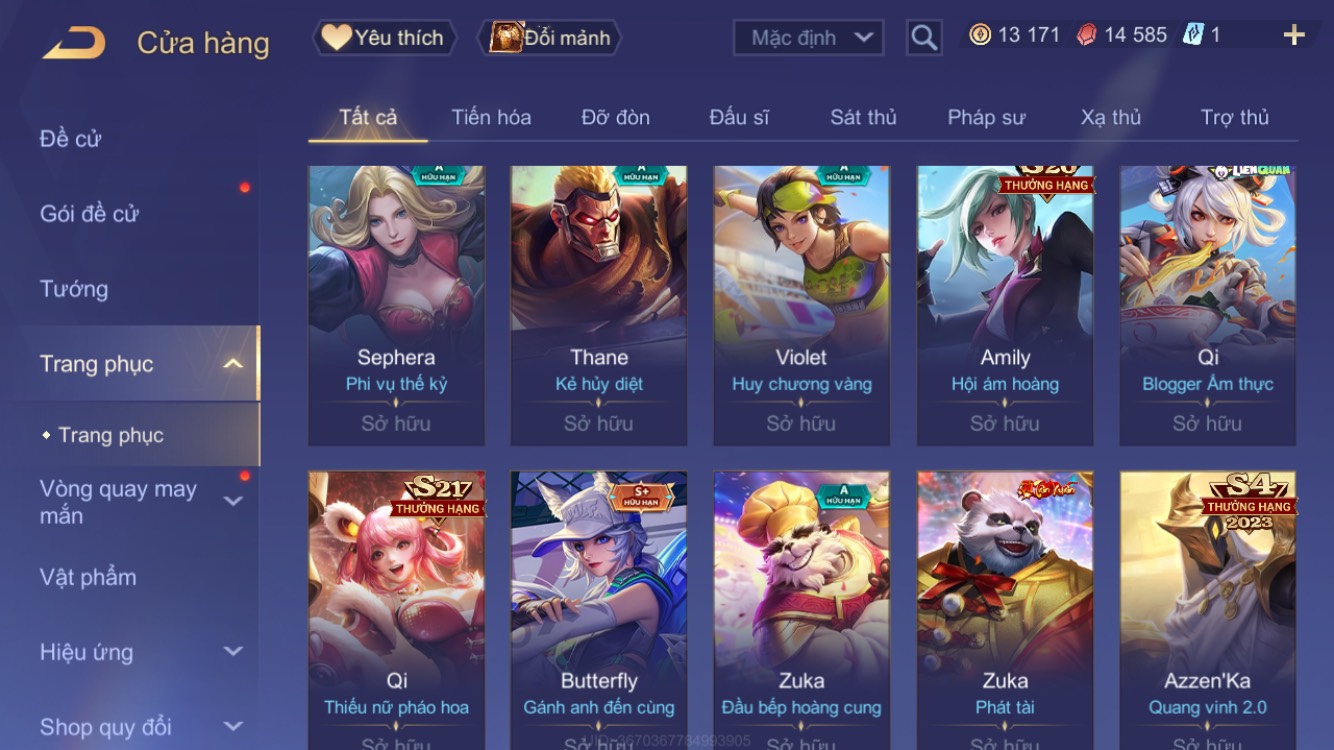Tap the blue ticket currency icon

pos(1193,35)
